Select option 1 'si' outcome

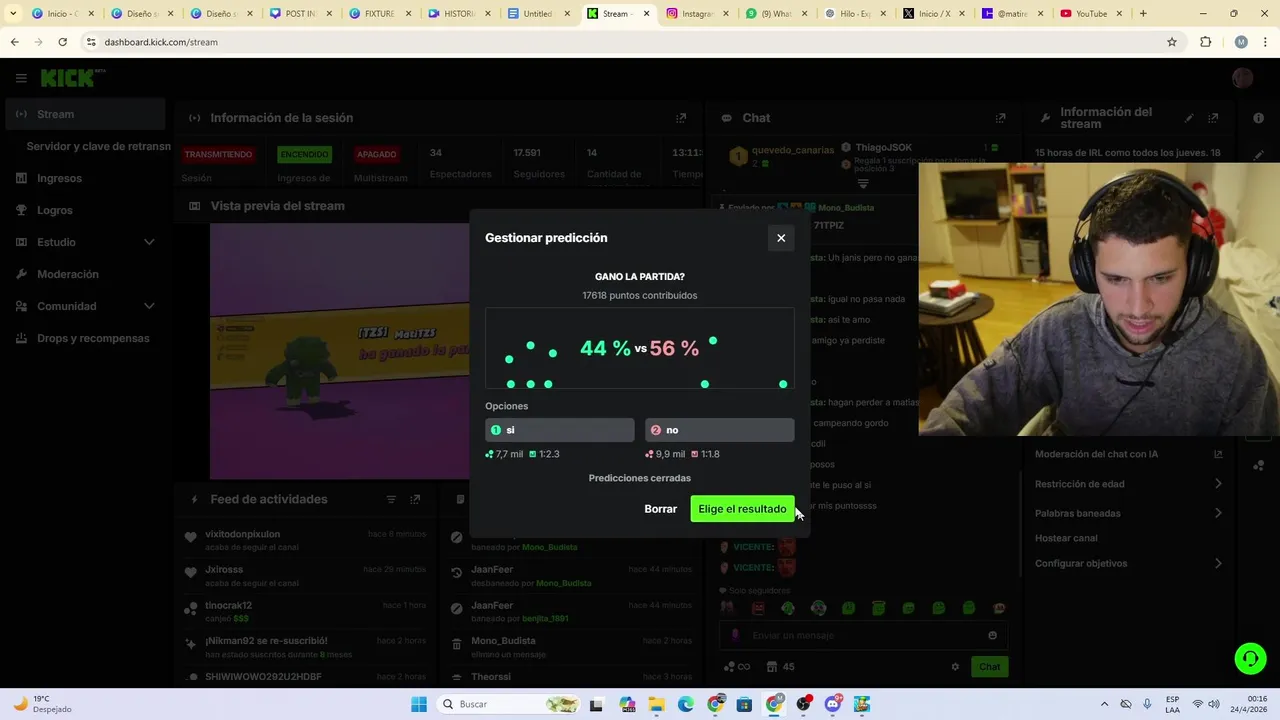[560, 430]
